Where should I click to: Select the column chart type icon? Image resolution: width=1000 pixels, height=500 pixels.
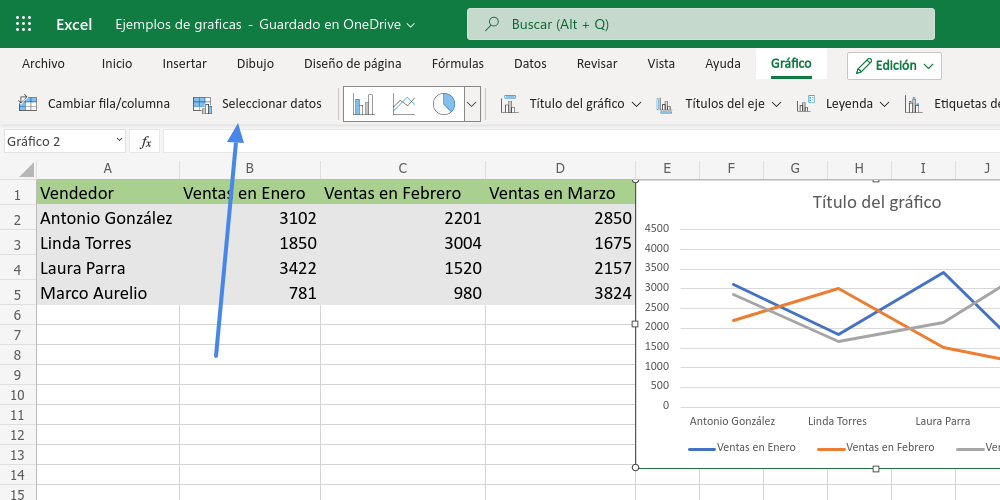pyautogui.click(x=363, y=104)
